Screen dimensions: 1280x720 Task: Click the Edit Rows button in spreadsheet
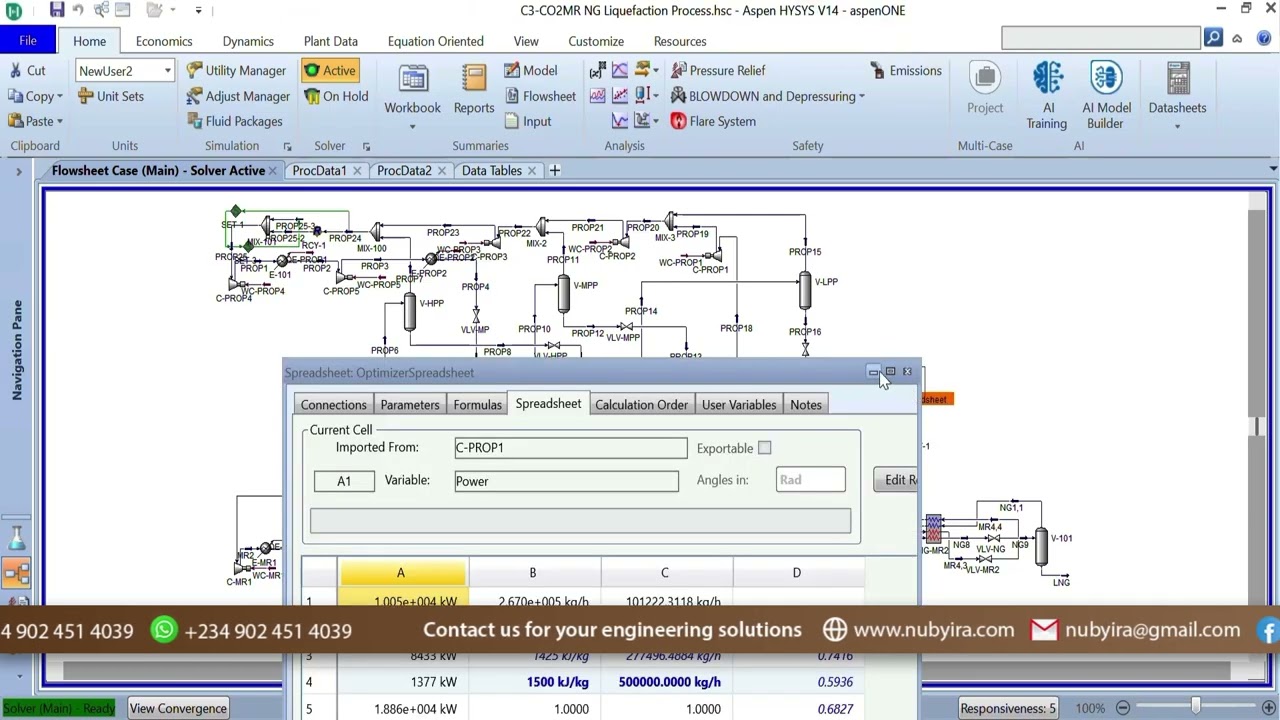coord(896,480)
